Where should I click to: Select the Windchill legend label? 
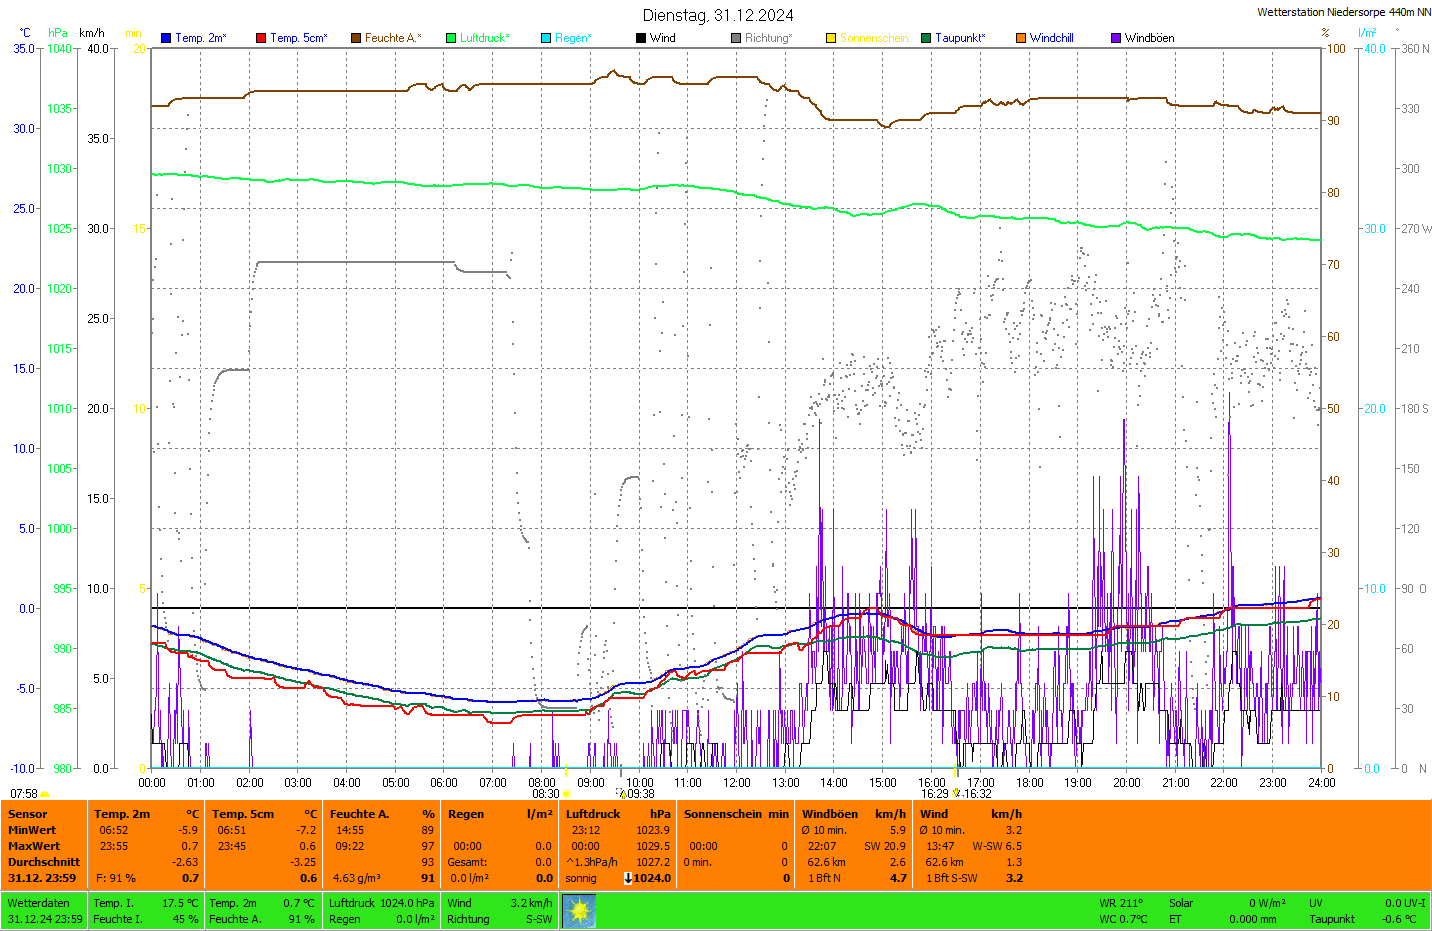tap(1051, 38)
